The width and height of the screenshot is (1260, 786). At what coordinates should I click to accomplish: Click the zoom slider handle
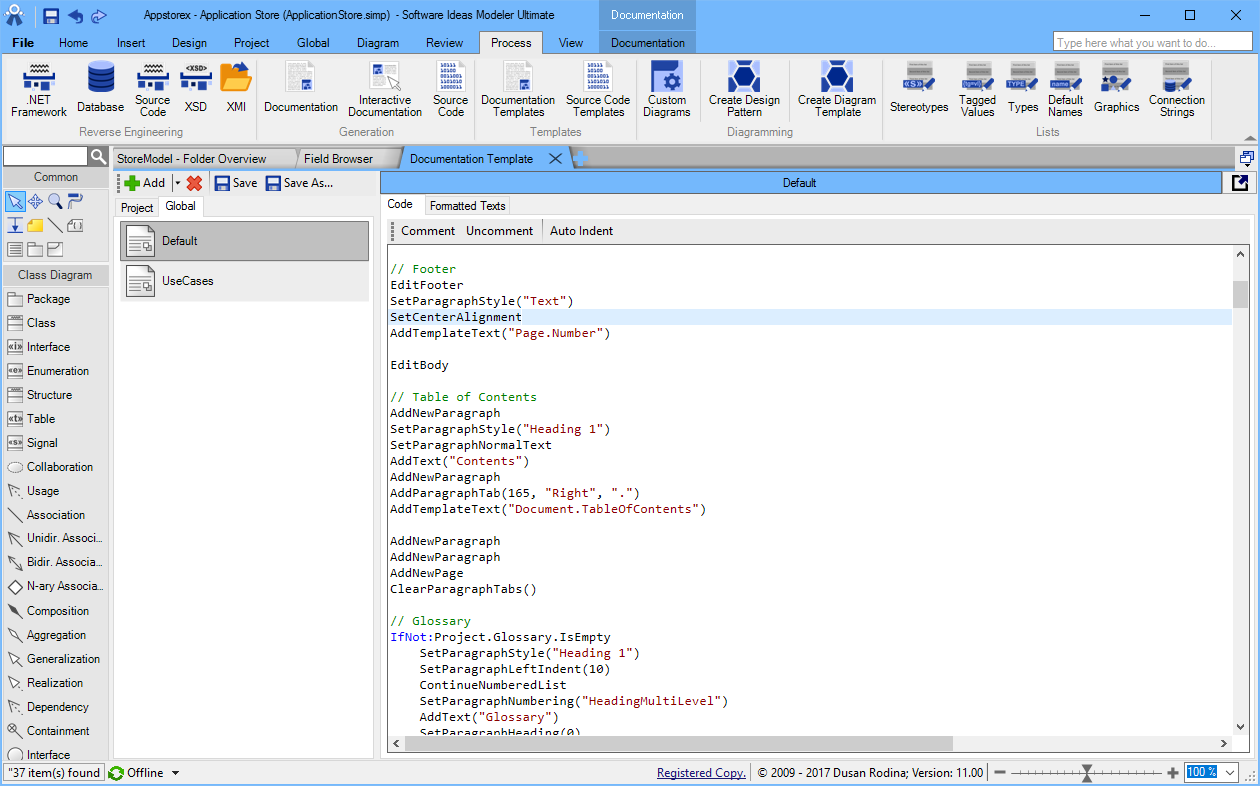tap(1087, 772)
